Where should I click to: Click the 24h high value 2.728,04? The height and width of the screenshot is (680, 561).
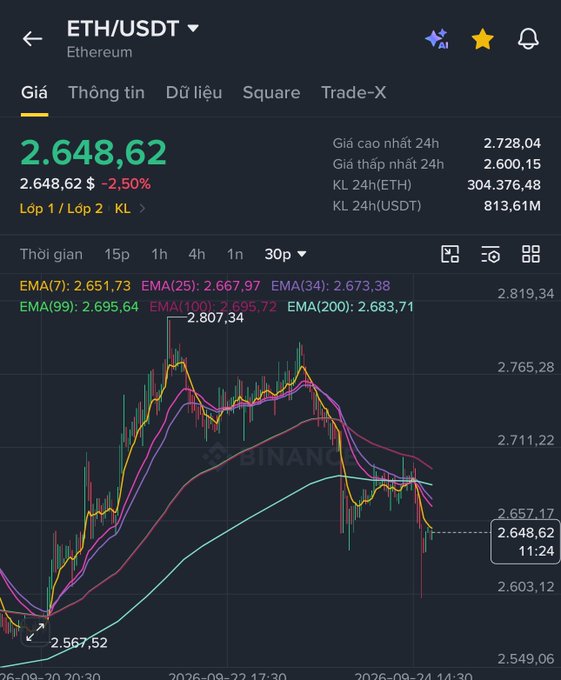pyautogui.click(x=512, y=143)
